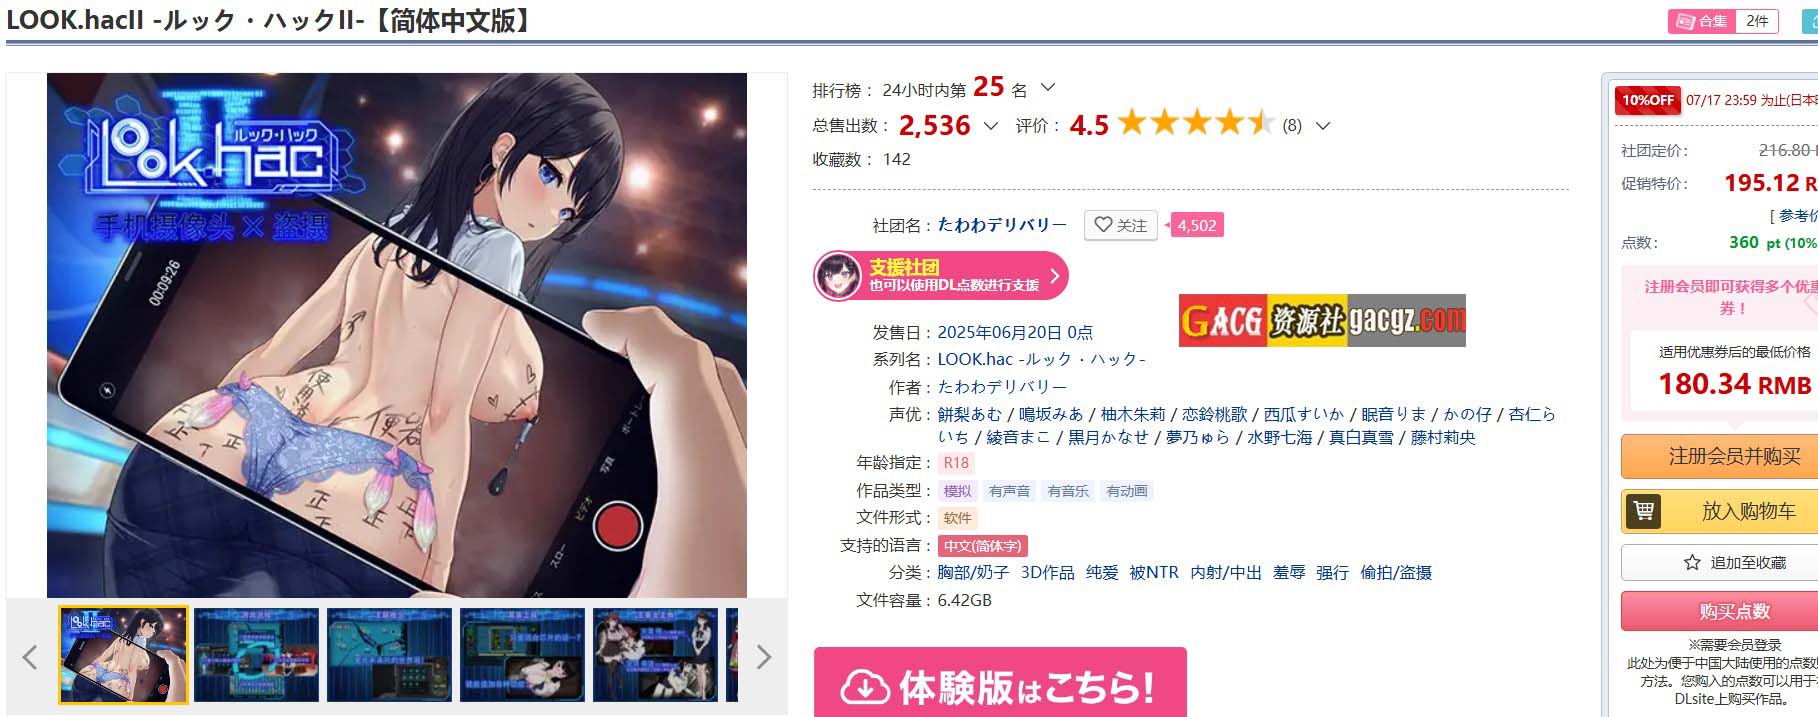Image resolution: width=1818 pixels, height=717 pixels.
Task: Expand the rating reviews chevron
Action: point(1323,126)
